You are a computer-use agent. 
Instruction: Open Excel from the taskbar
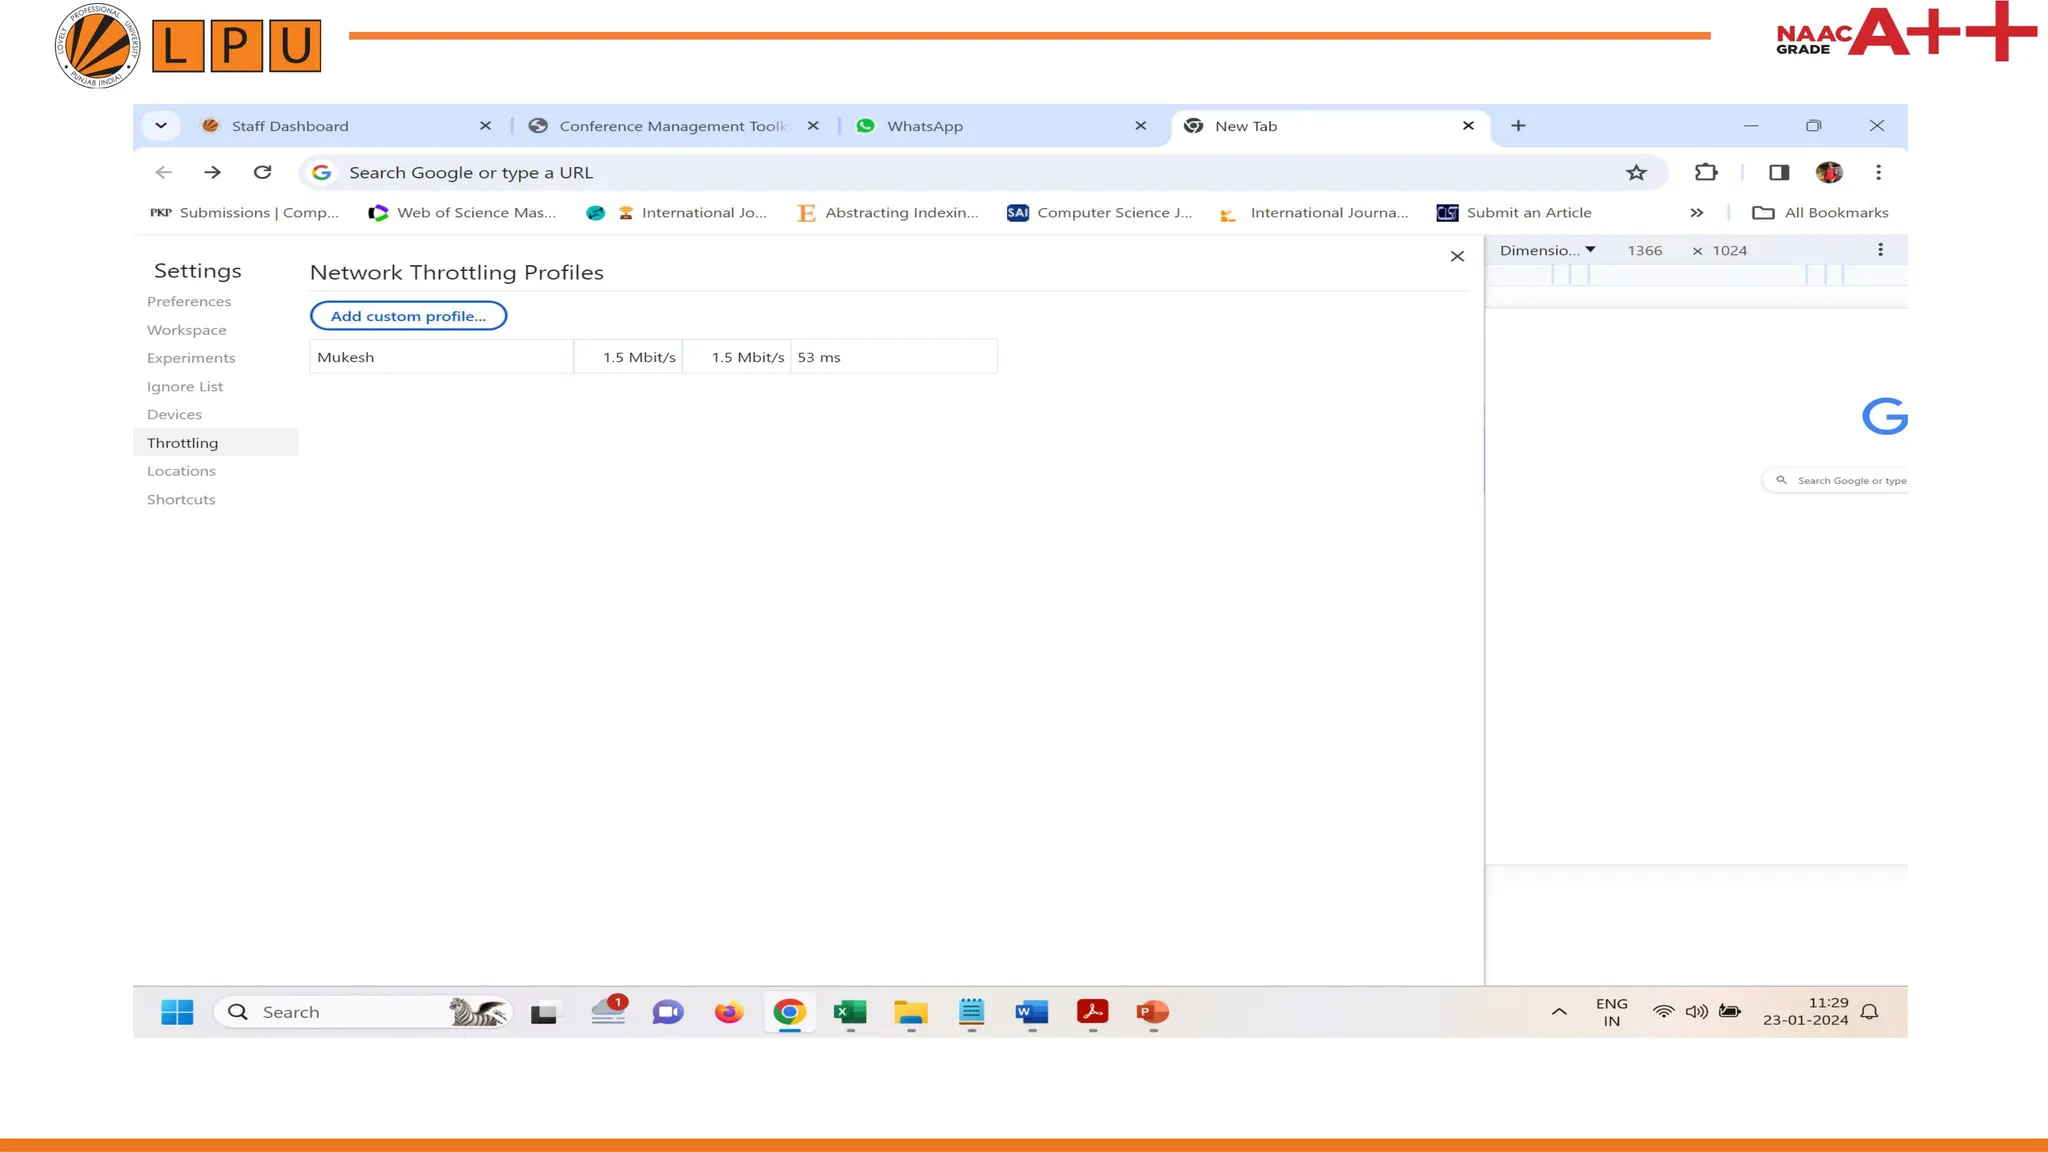[x=850, y=1012]
